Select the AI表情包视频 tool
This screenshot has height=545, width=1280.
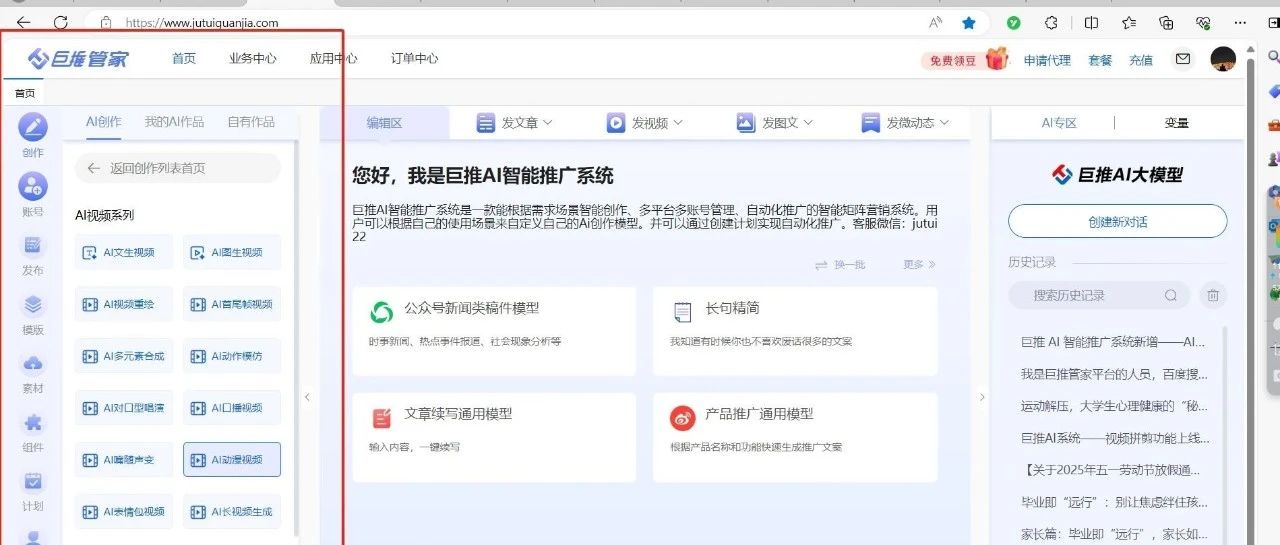click(x=124, y=512)
